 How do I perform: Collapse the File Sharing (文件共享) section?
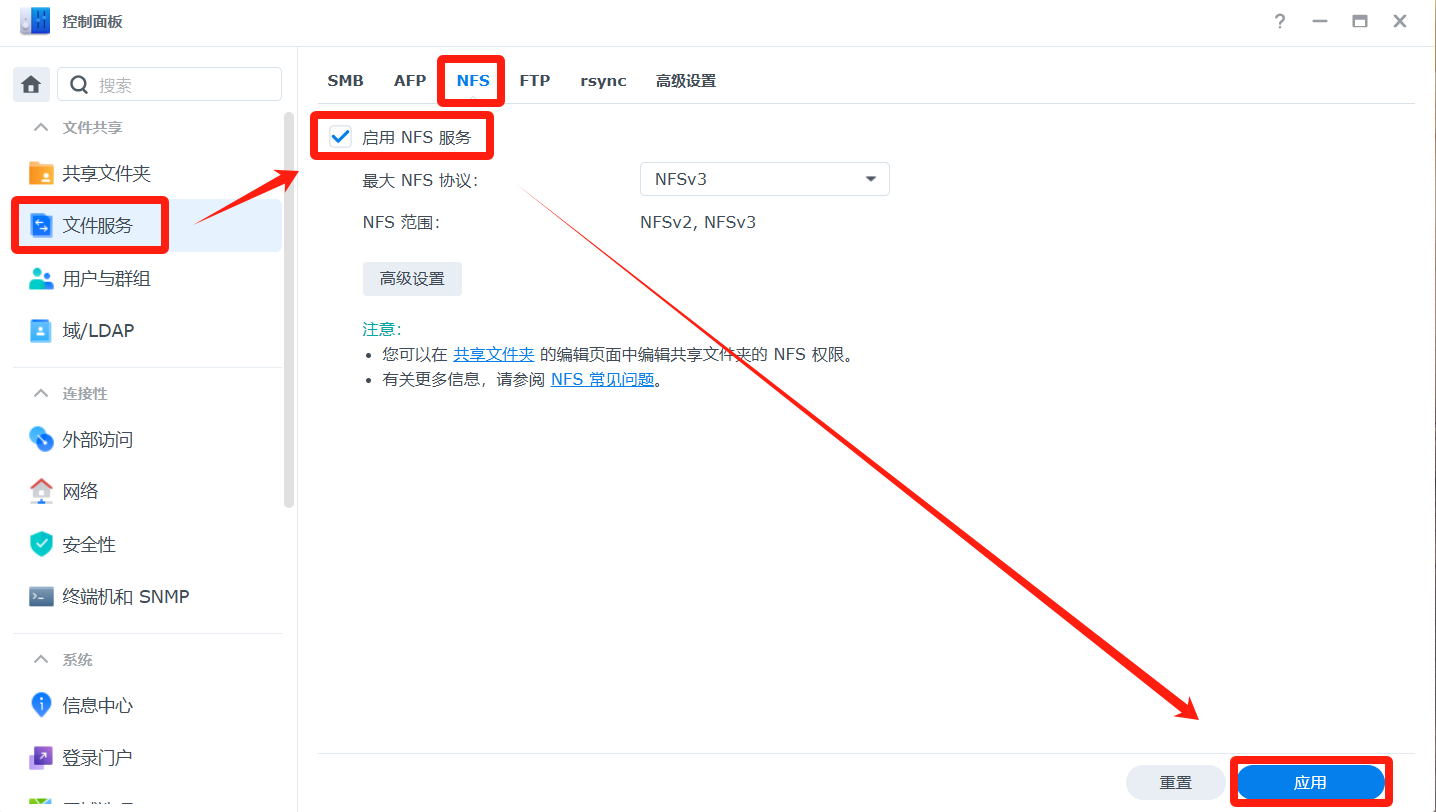(x=41, y=128)
